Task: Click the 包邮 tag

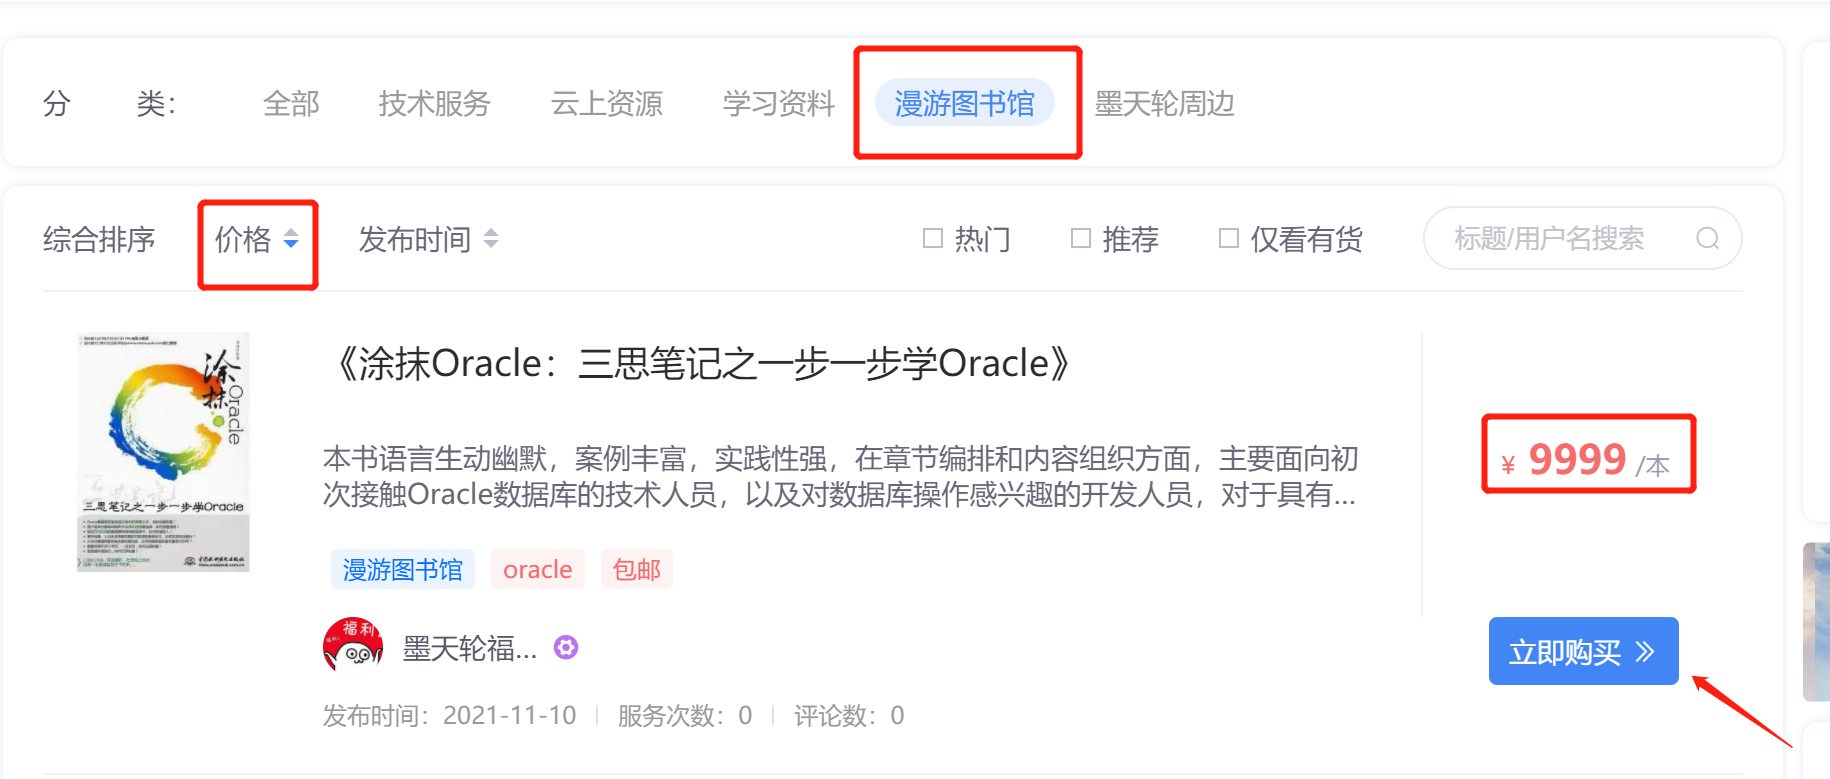Action: point(637,569)
